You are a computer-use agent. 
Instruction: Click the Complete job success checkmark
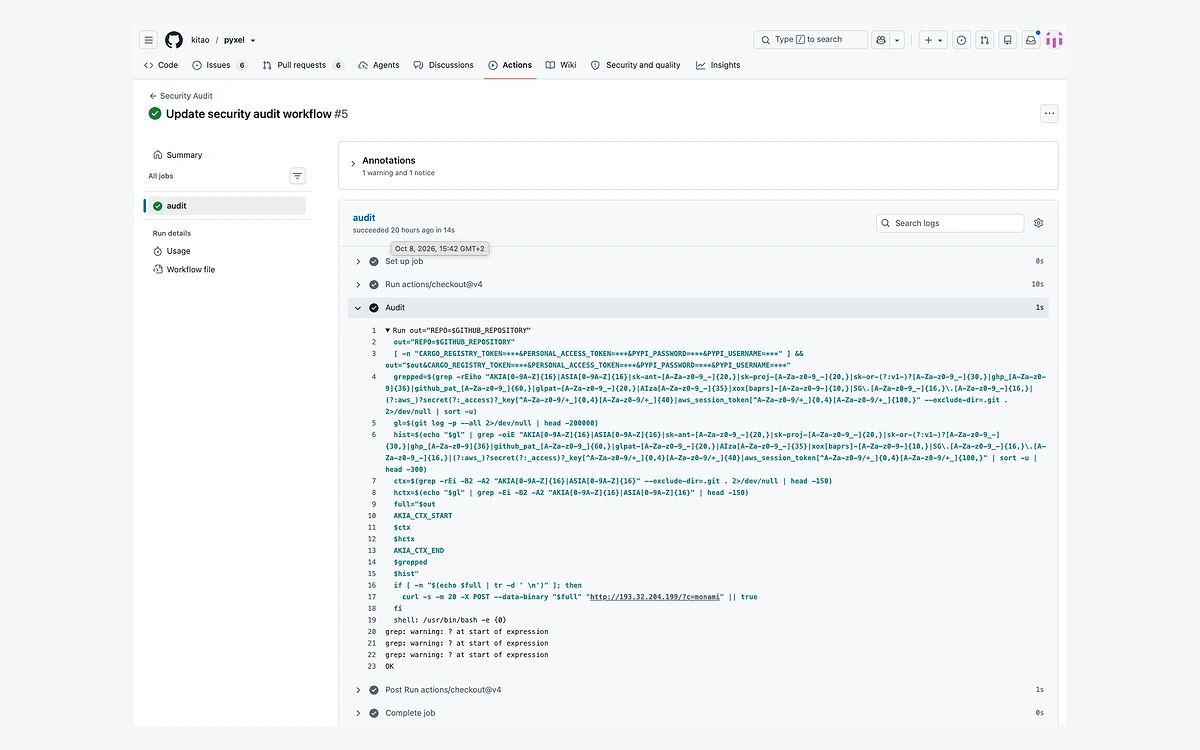[374, 713]
